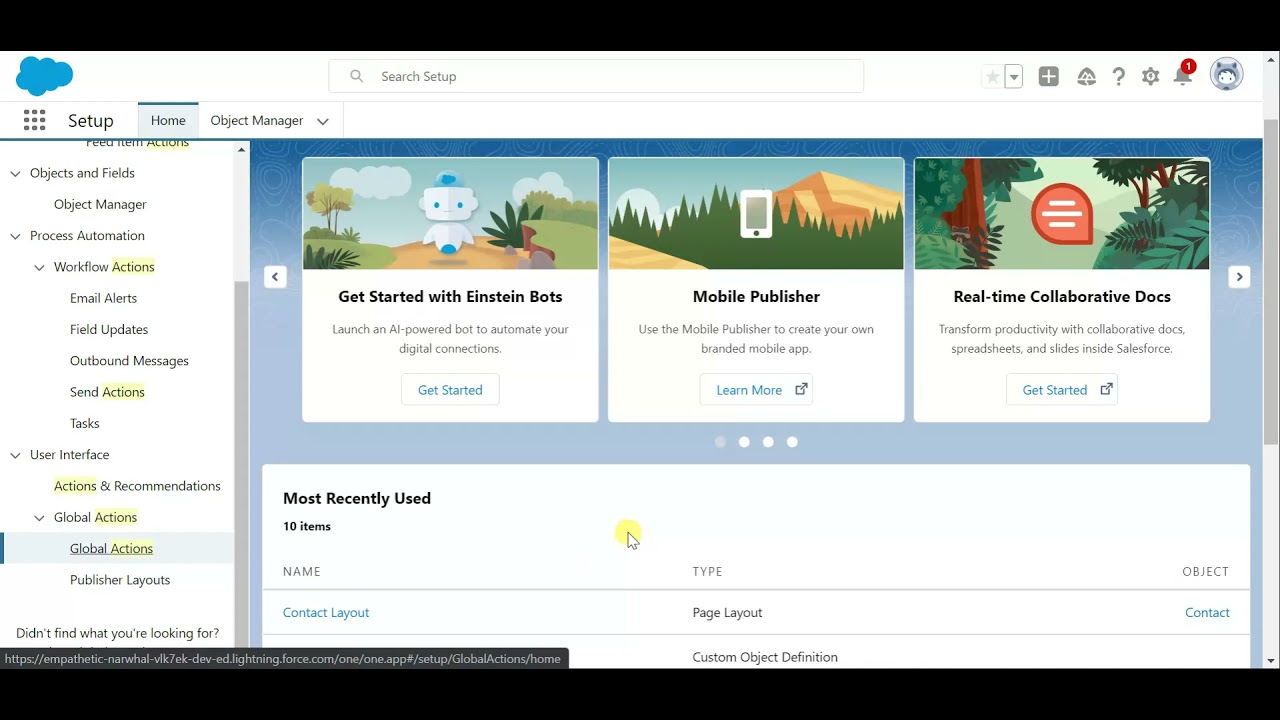
Task: Click the page scroll down arrow
Action: [1271, 660]
